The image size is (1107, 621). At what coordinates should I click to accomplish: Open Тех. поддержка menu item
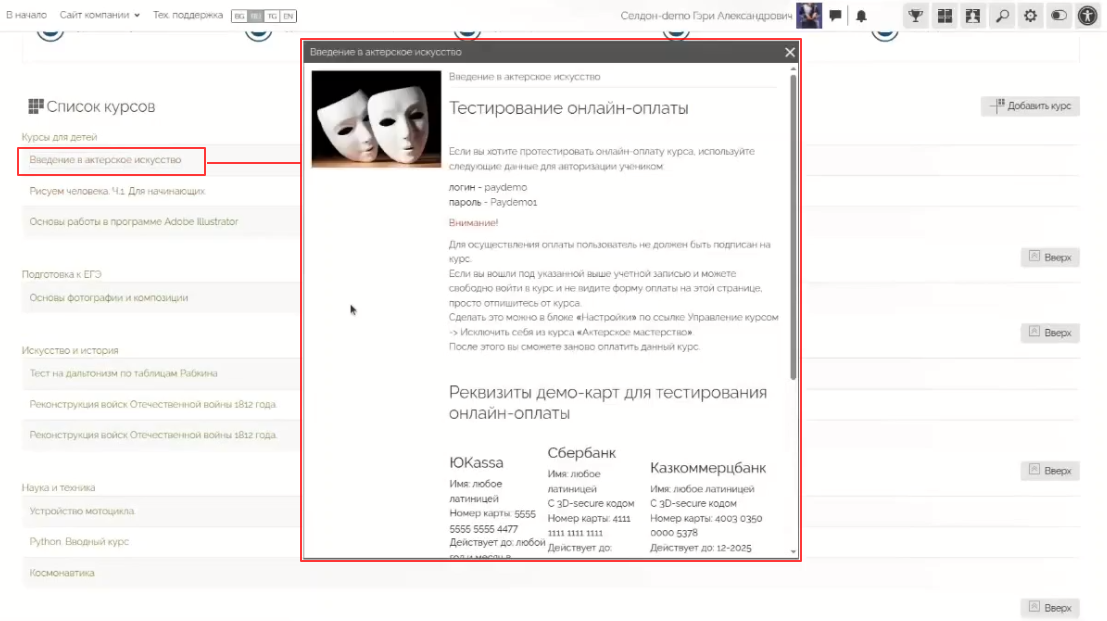(x=188, y=15)
